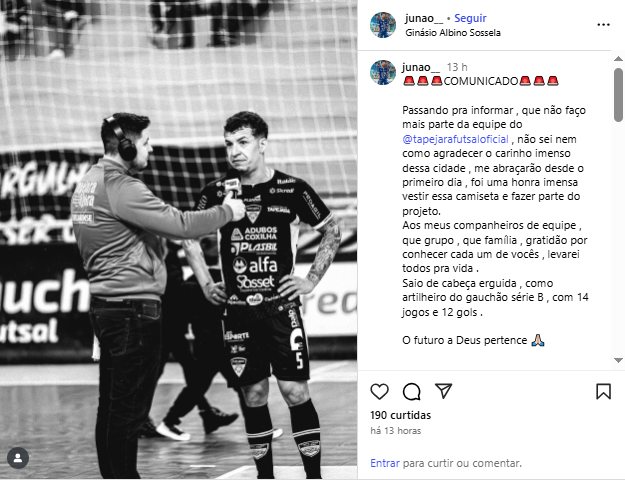Click the há 13 horas timestamp

pyautogui.click(x=395, y=431)
